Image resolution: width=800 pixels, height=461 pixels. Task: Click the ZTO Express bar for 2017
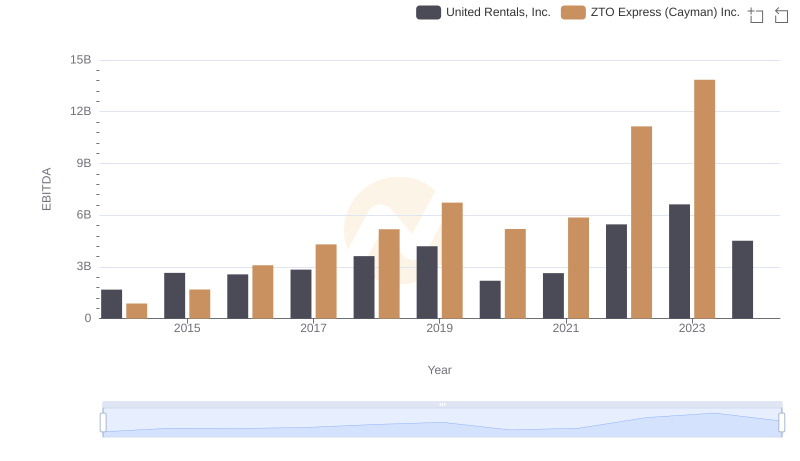(326, 281)
